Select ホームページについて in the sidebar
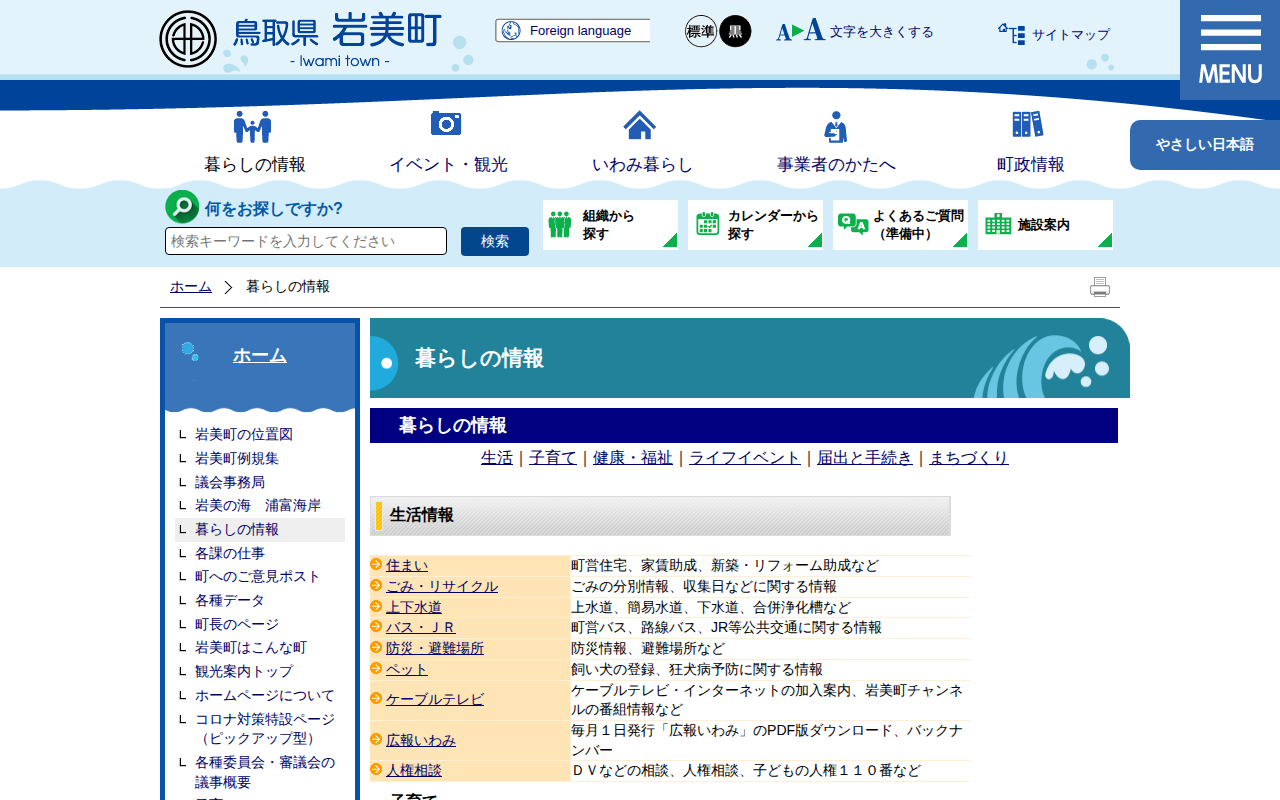The width and height of the screenshot is (1280, 800). click(x=265, y=695)
